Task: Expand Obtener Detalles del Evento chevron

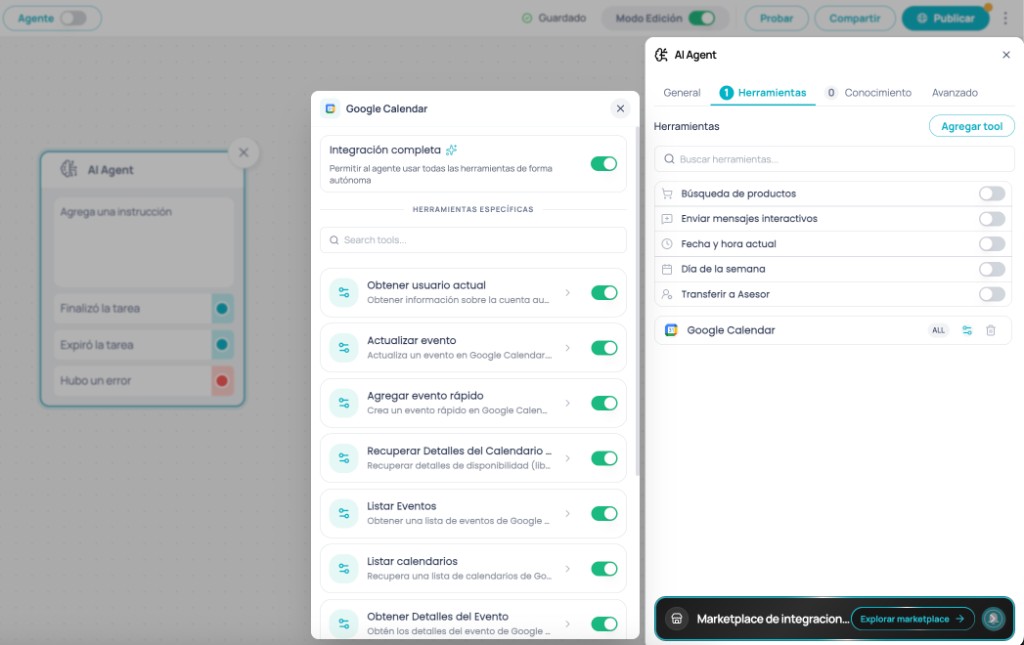Action: 568,624
